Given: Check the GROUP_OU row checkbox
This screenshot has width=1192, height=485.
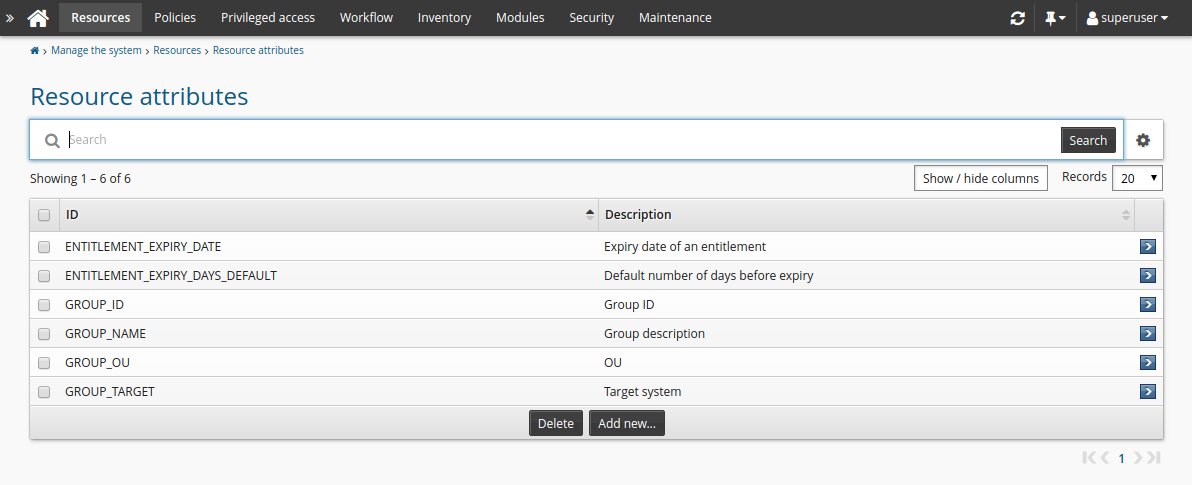Looking at the screenshot, I should point(44,362).
